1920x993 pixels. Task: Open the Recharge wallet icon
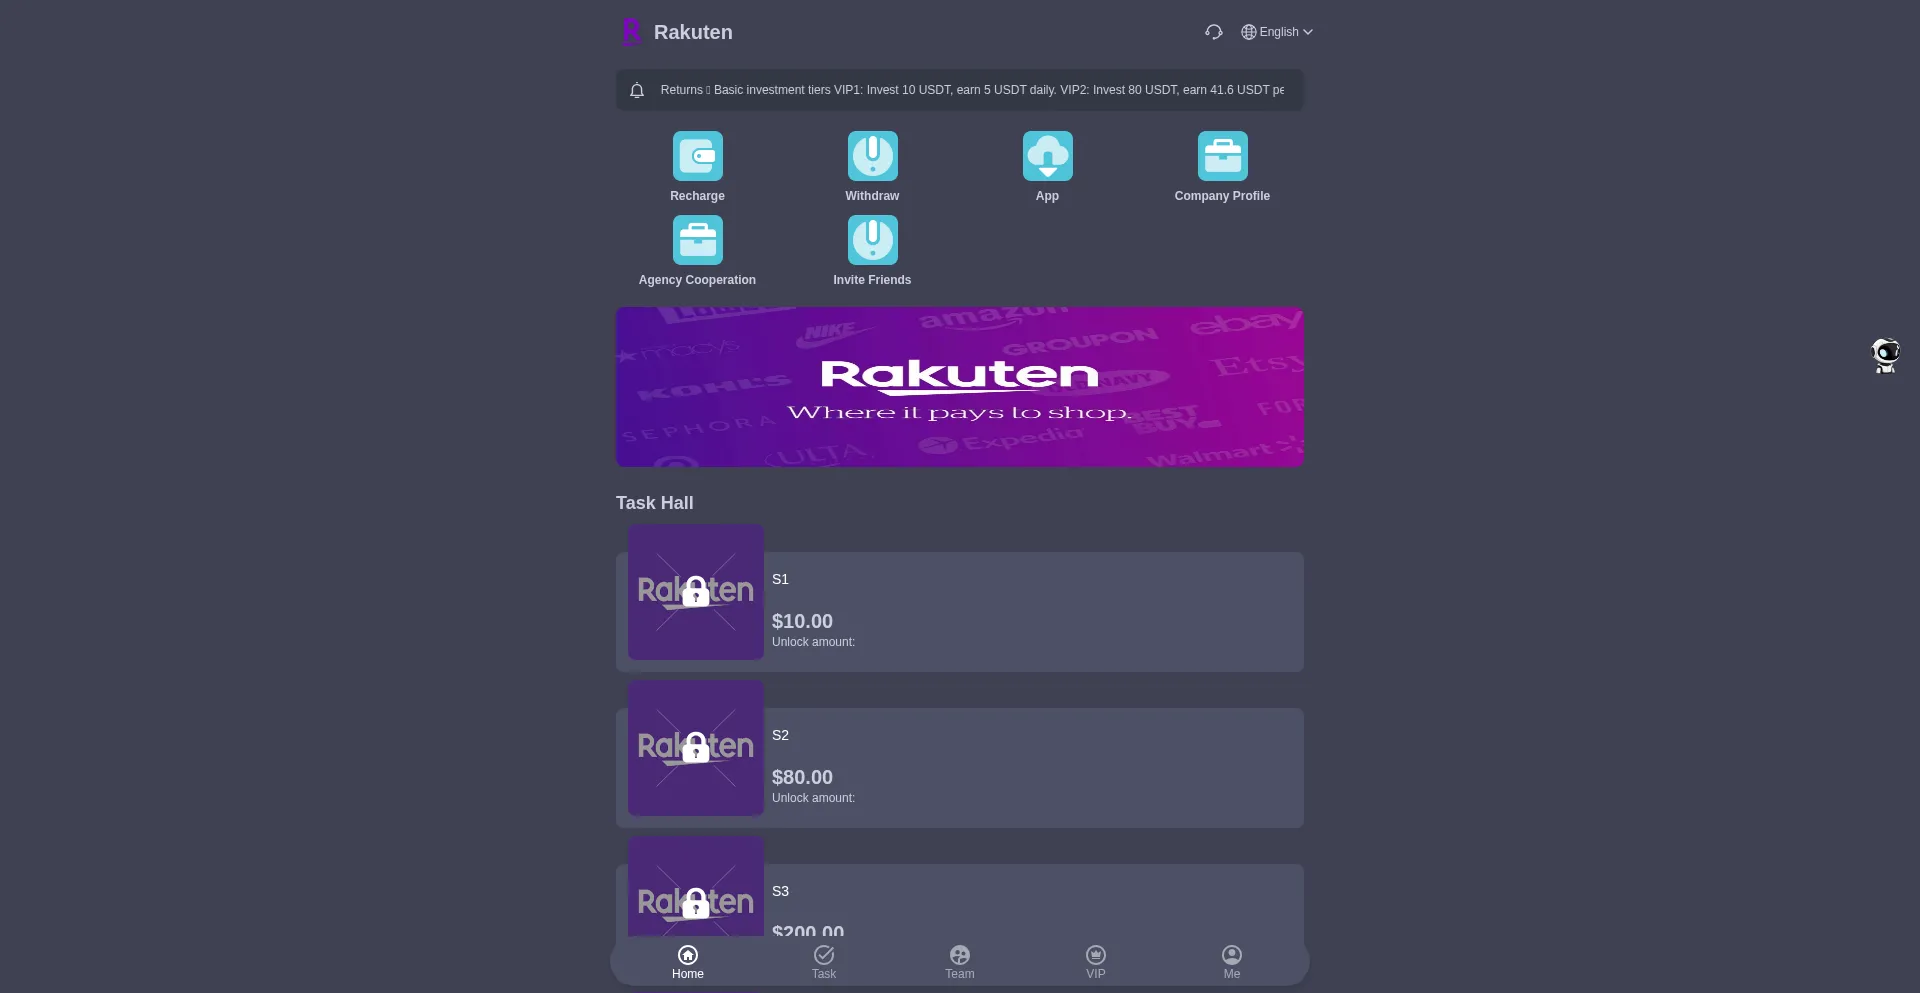(x=697, y=157)
